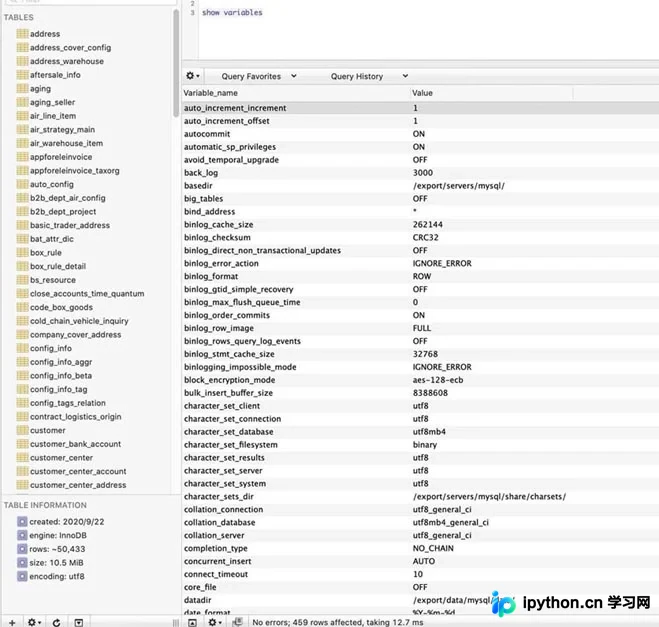This screenshot has height=627, width=659.
Task: Select the air_line_item table
Action: pos(53,116)
